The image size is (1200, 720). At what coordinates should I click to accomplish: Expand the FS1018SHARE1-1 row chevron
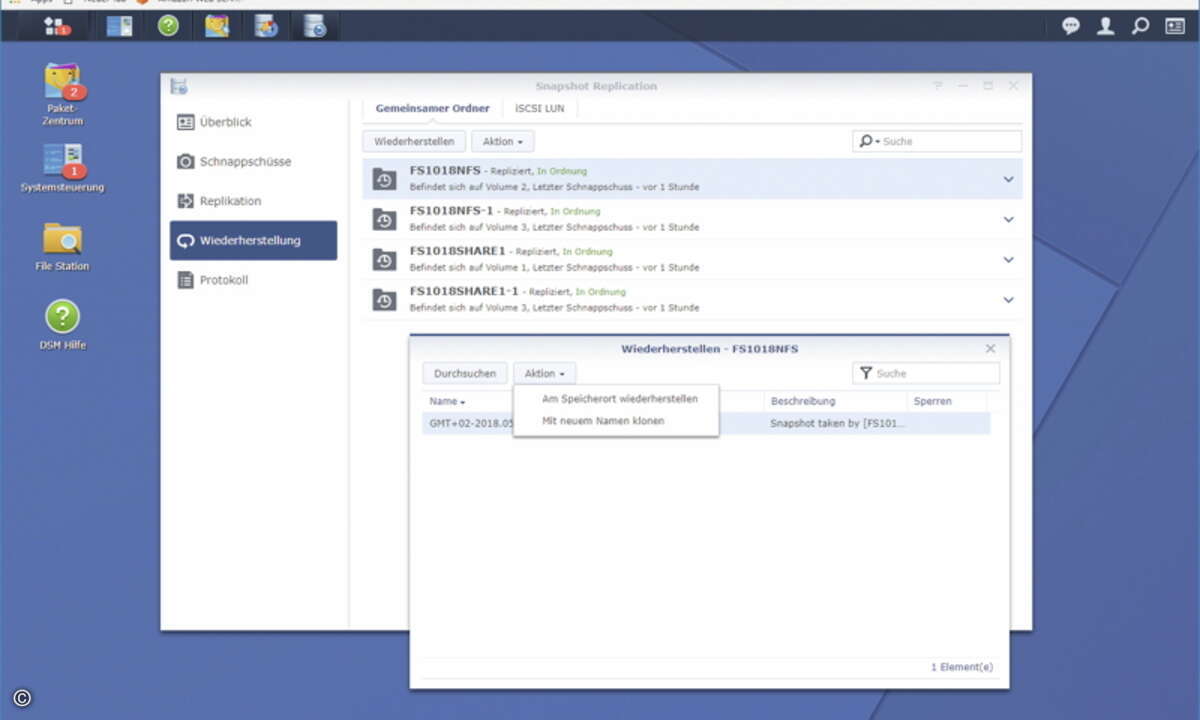[x=1008, y=299]
